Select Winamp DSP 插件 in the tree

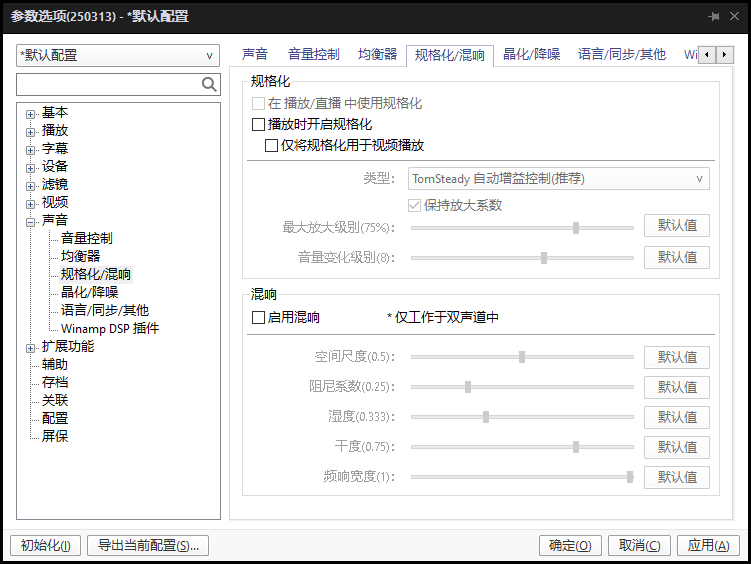click(x=110, y=328)
